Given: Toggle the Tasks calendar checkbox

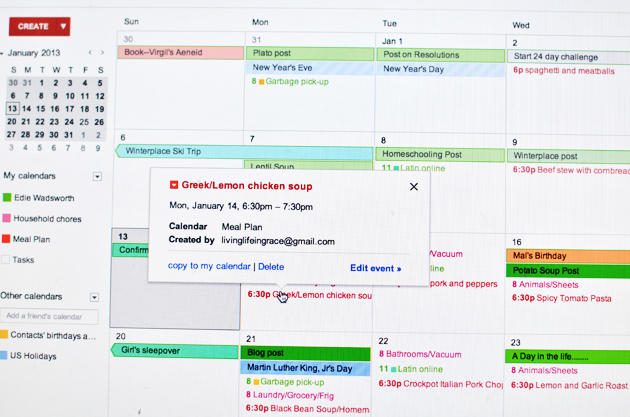Looking at the screenshot, I should pyautogui.click(x=6, y=260).
